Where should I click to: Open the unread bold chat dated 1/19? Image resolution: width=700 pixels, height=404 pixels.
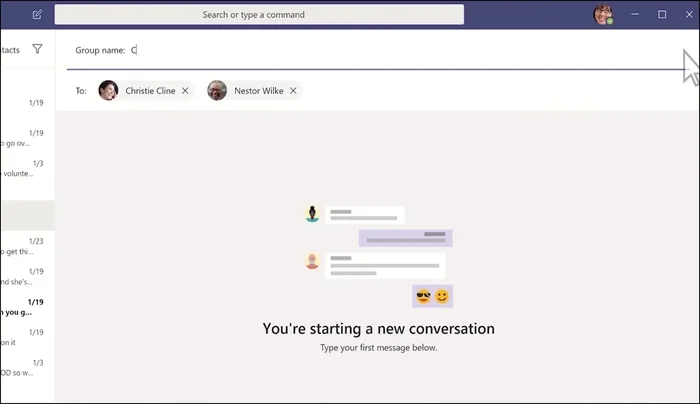tap(27, 307)
